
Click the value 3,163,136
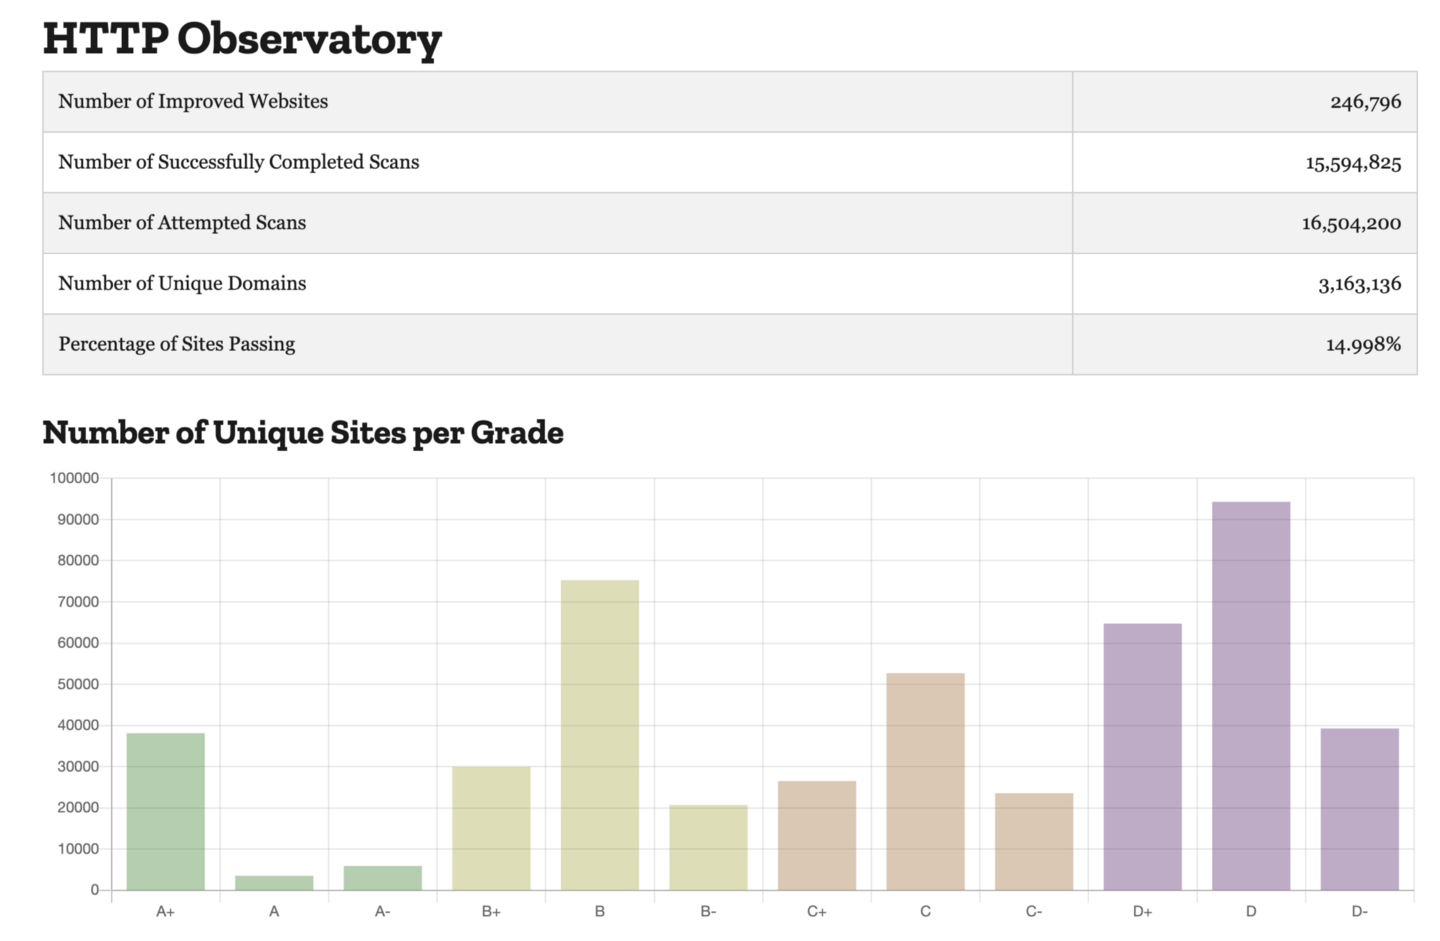[1359, 284]
